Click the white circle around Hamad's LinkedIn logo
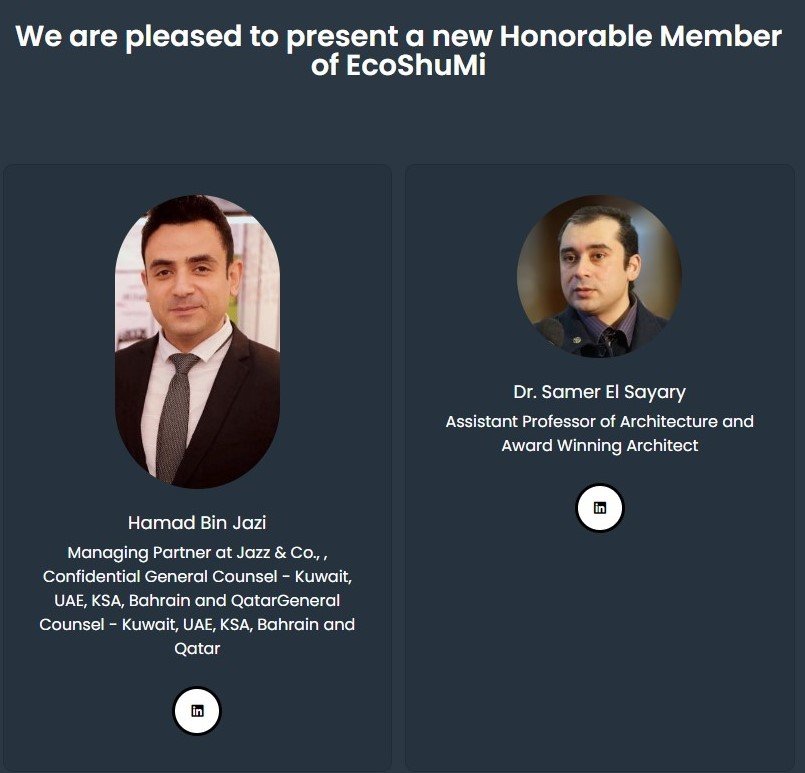 click(x=197, y=710)
